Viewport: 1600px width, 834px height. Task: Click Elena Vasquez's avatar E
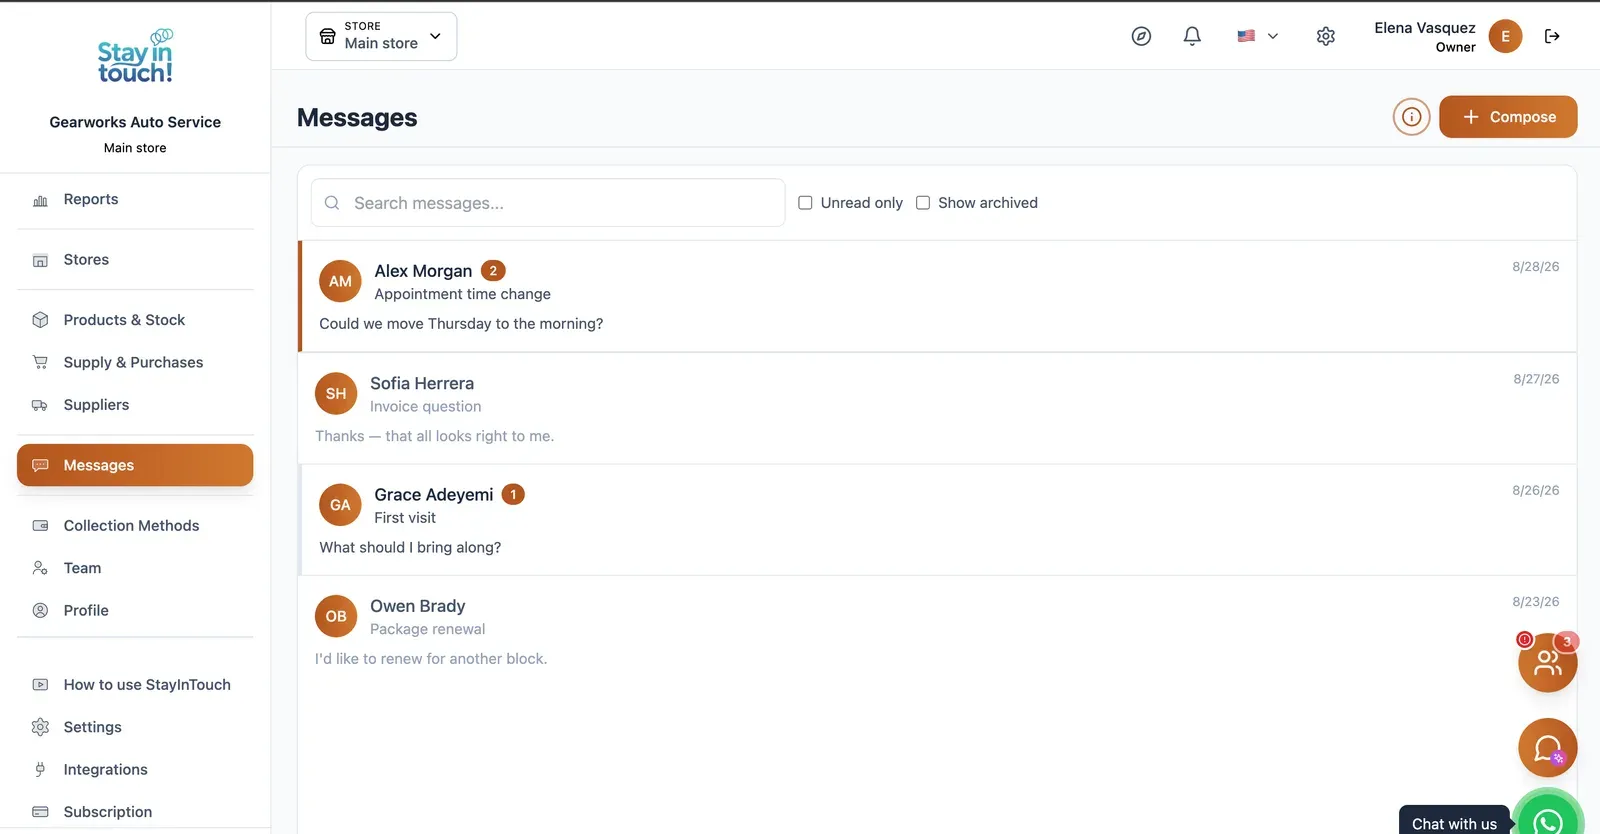pyautogui.click(x=1505, y=36)
